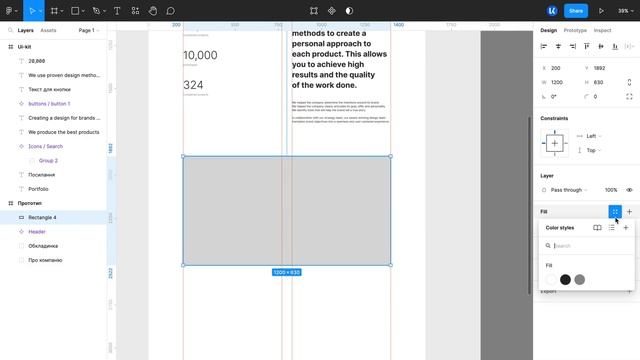
Task: Open the libraries book icon in Color styles
Action: click(597, 228)
